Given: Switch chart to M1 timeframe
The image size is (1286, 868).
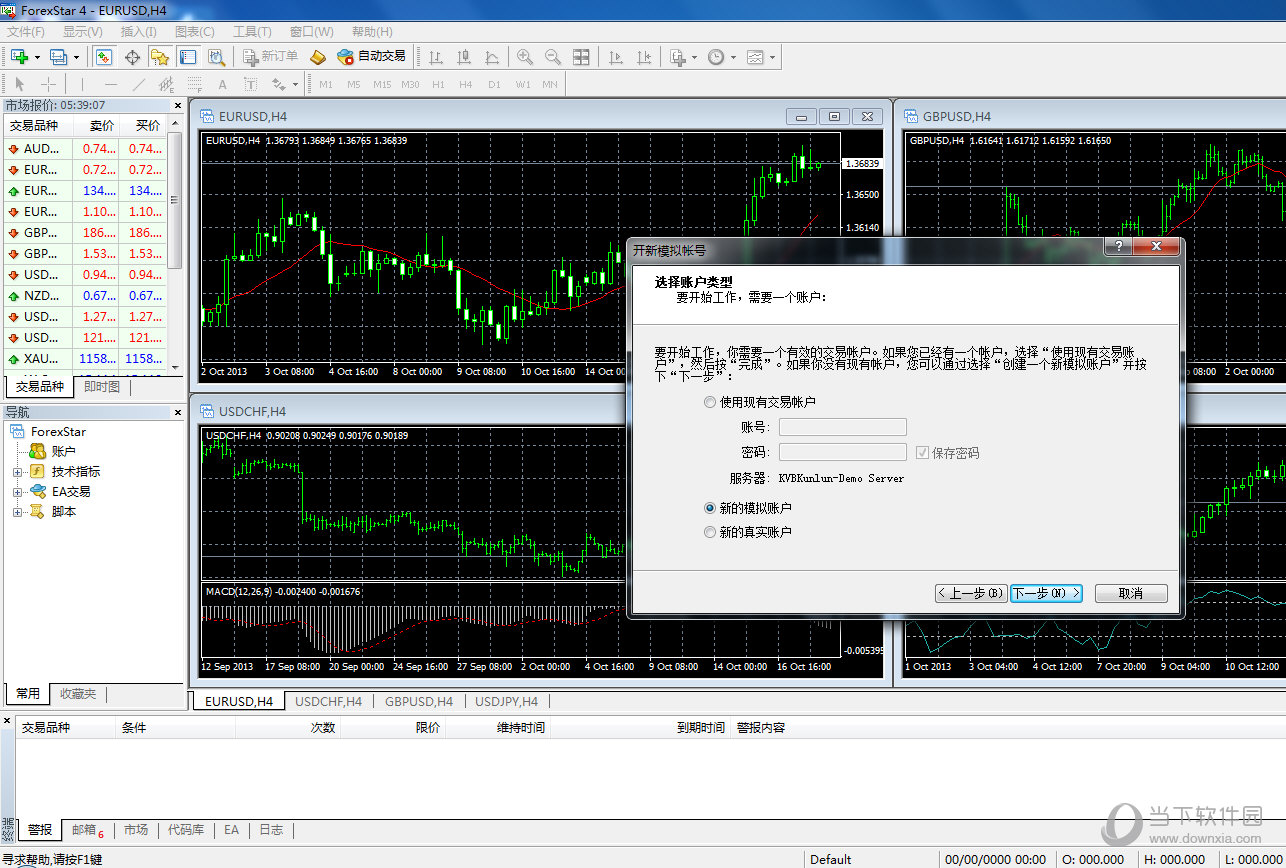Looking at the screenshot, I should pos(326,84).
